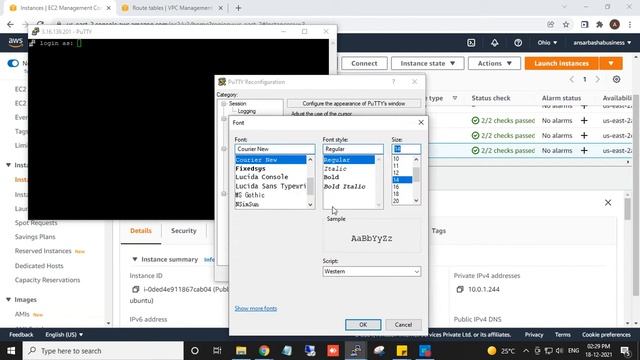Go back in browser history
Image resolution: width=640 pixels, height=360 pixels.
tap(10, 24)
